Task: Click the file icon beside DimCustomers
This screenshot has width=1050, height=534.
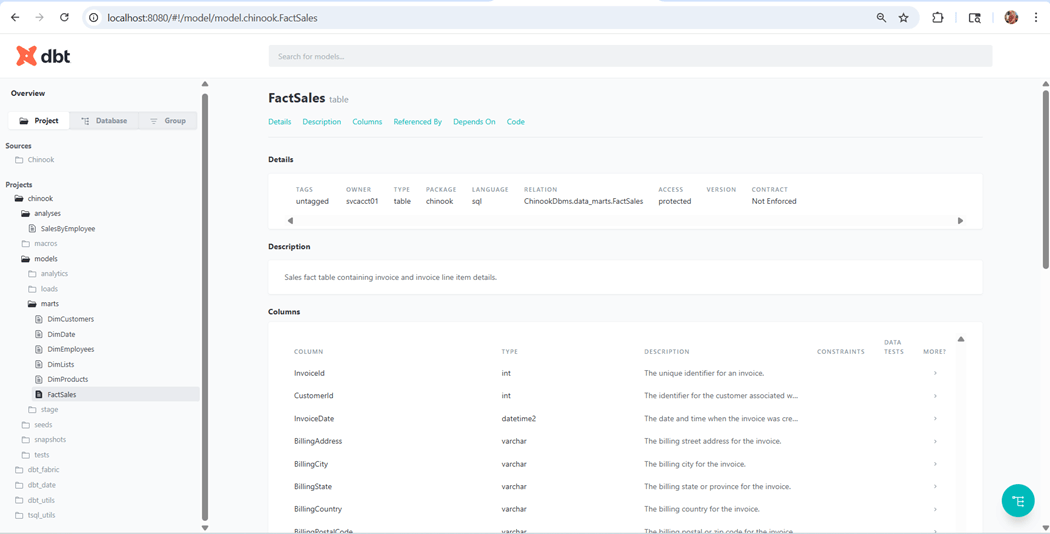Action: [39, 320]
